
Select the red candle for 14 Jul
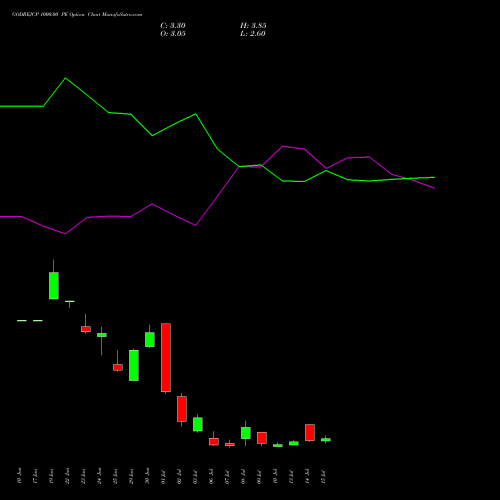(x=310, y=432)
